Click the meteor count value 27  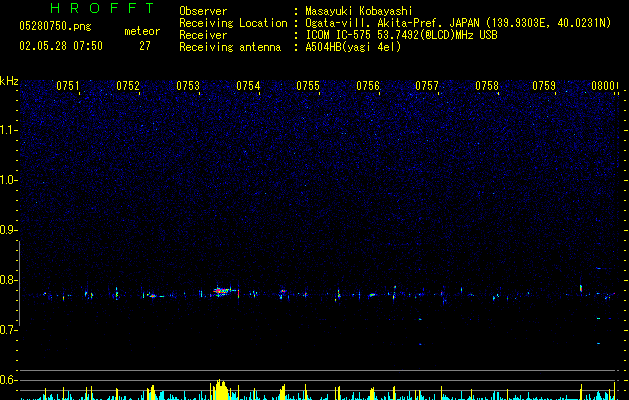pyautogui.click(x=145, y=46)
